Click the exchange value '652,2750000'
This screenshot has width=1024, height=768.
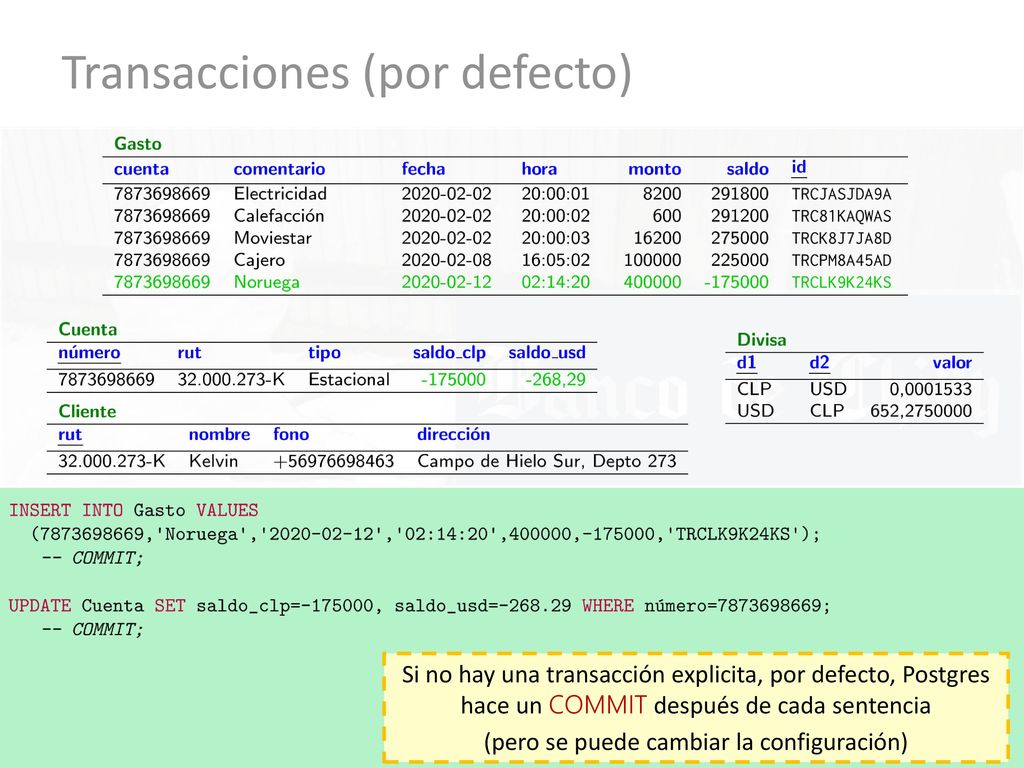[x=921, y=411]
